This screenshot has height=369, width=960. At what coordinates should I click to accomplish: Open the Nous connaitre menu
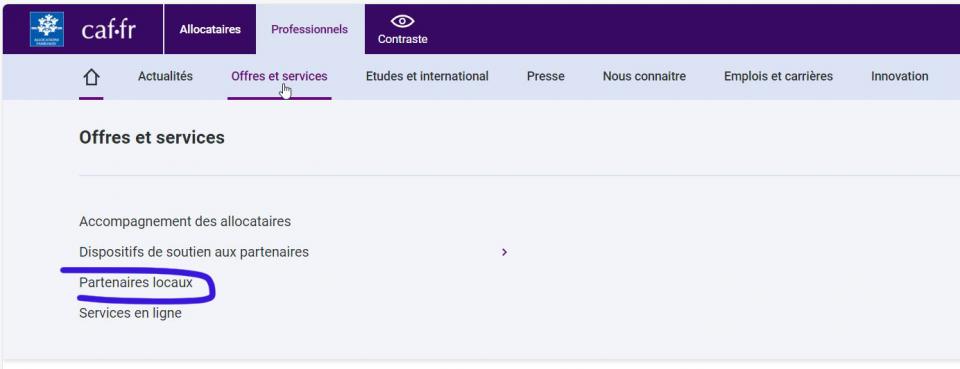coord(644,76)
